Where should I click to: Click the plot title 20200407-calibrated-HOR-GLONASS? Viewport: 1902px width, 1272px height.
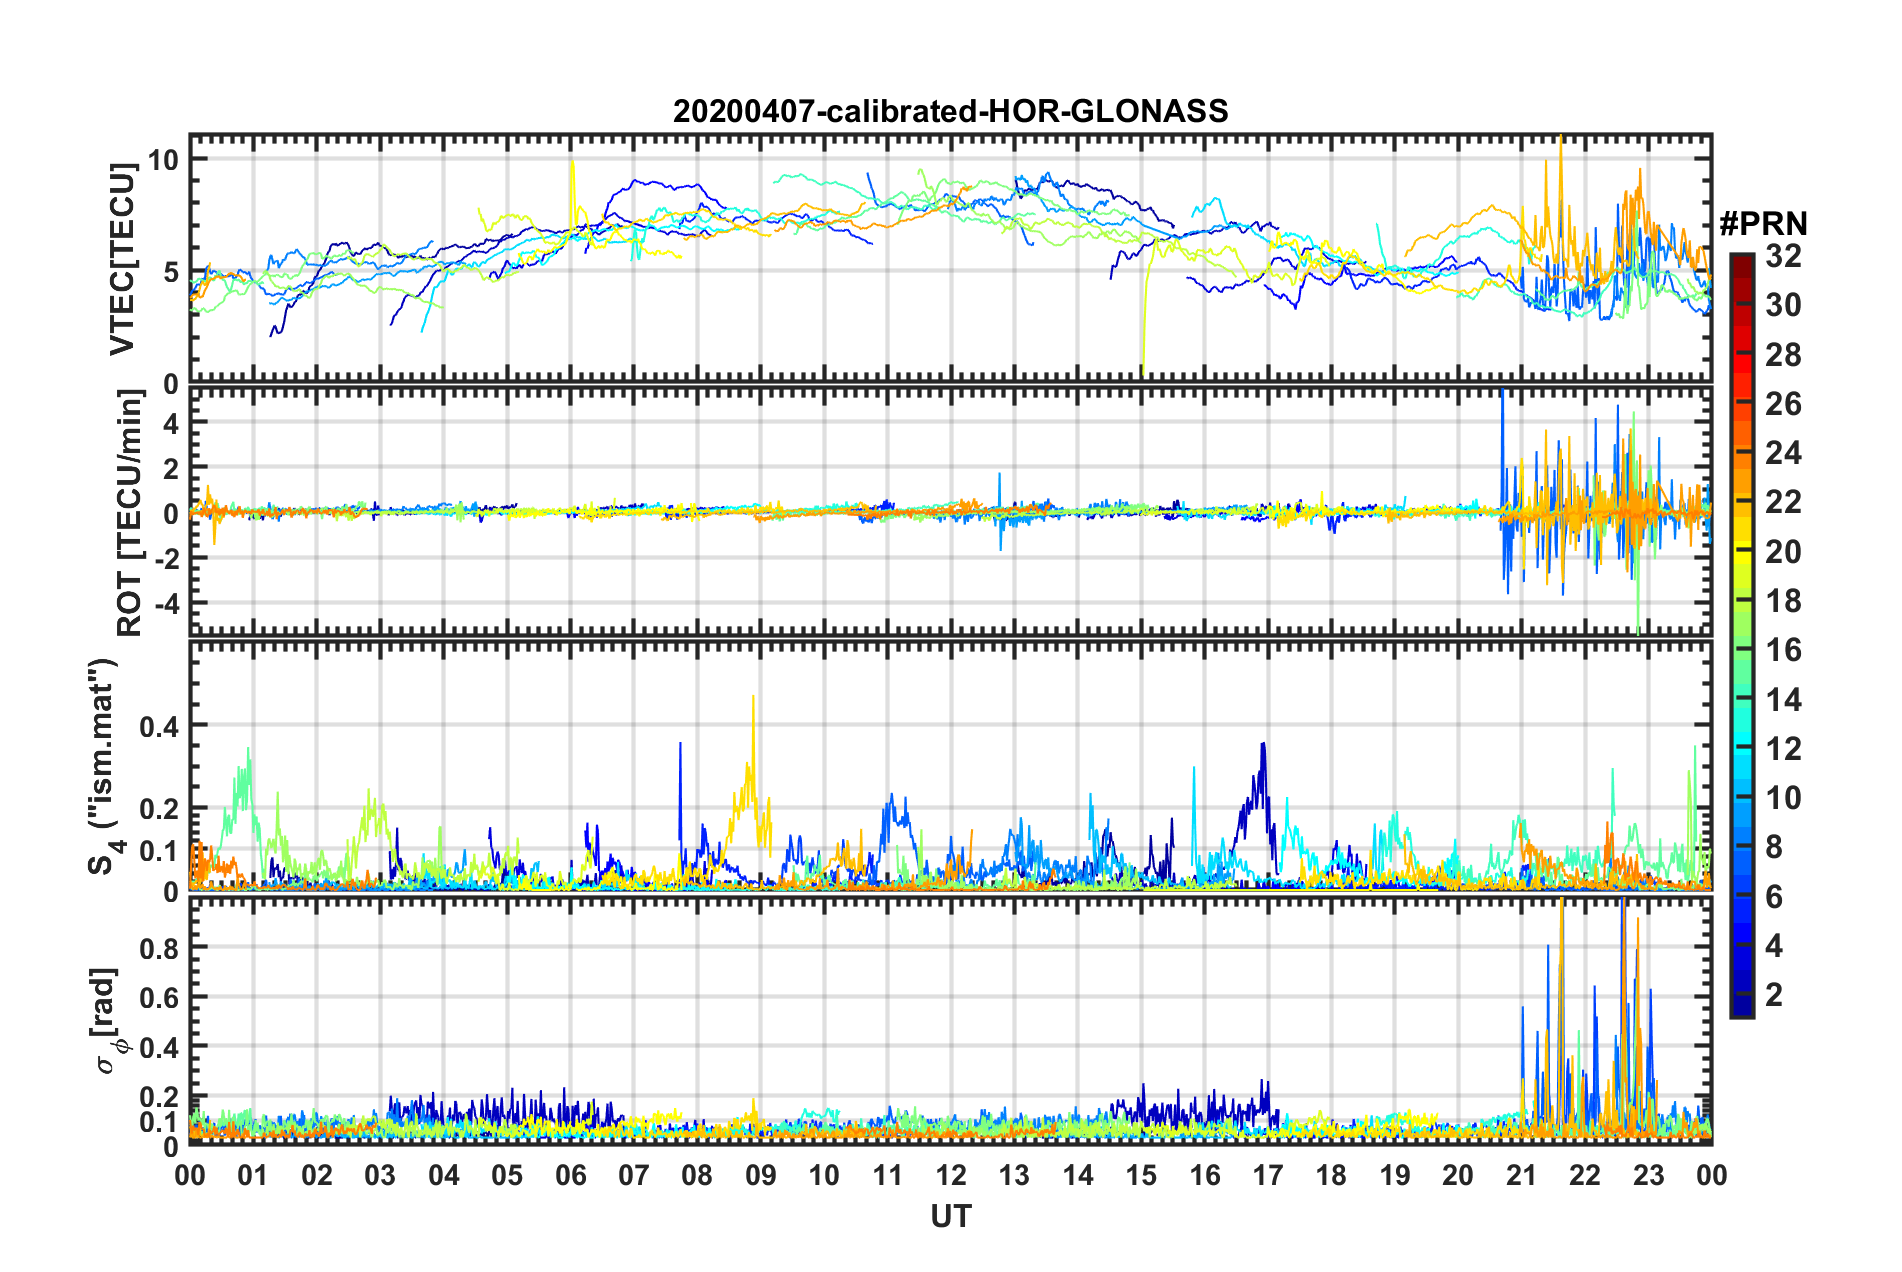950,111
